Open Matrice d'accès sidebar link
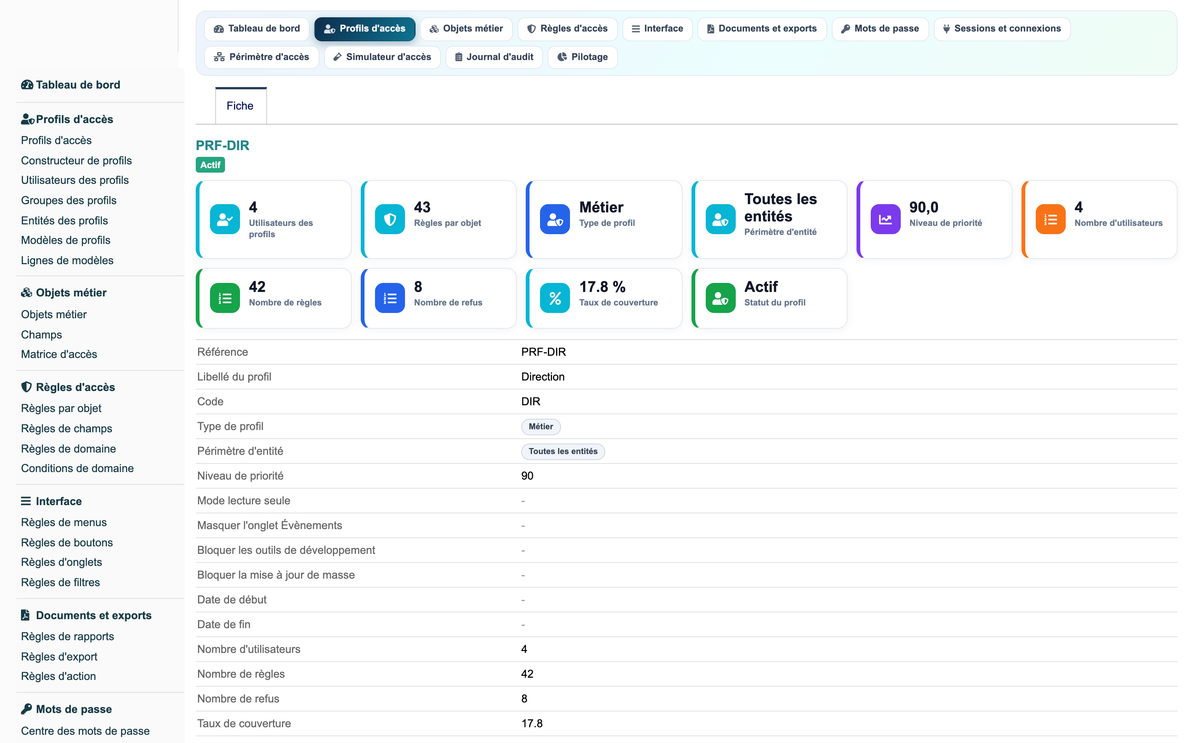1200x743 pixels. 59,355
